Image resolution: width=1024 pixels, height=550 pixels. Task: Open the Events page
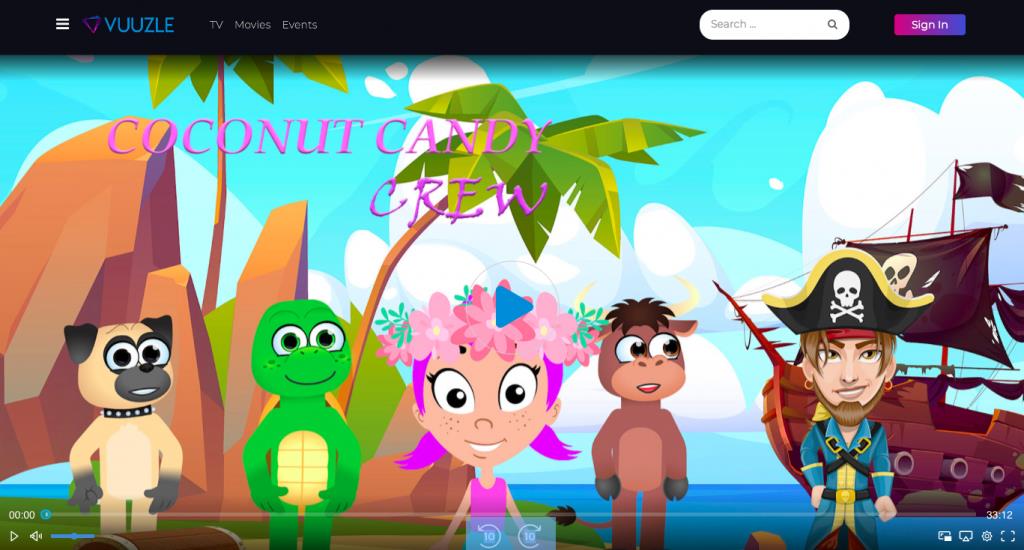click(299, 25)
